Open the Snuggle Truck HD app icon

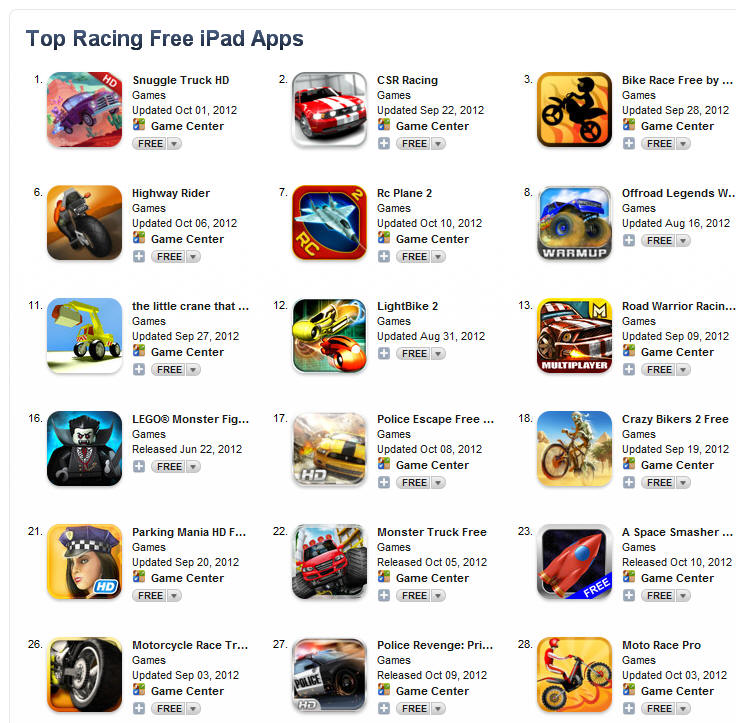point(84,109)
